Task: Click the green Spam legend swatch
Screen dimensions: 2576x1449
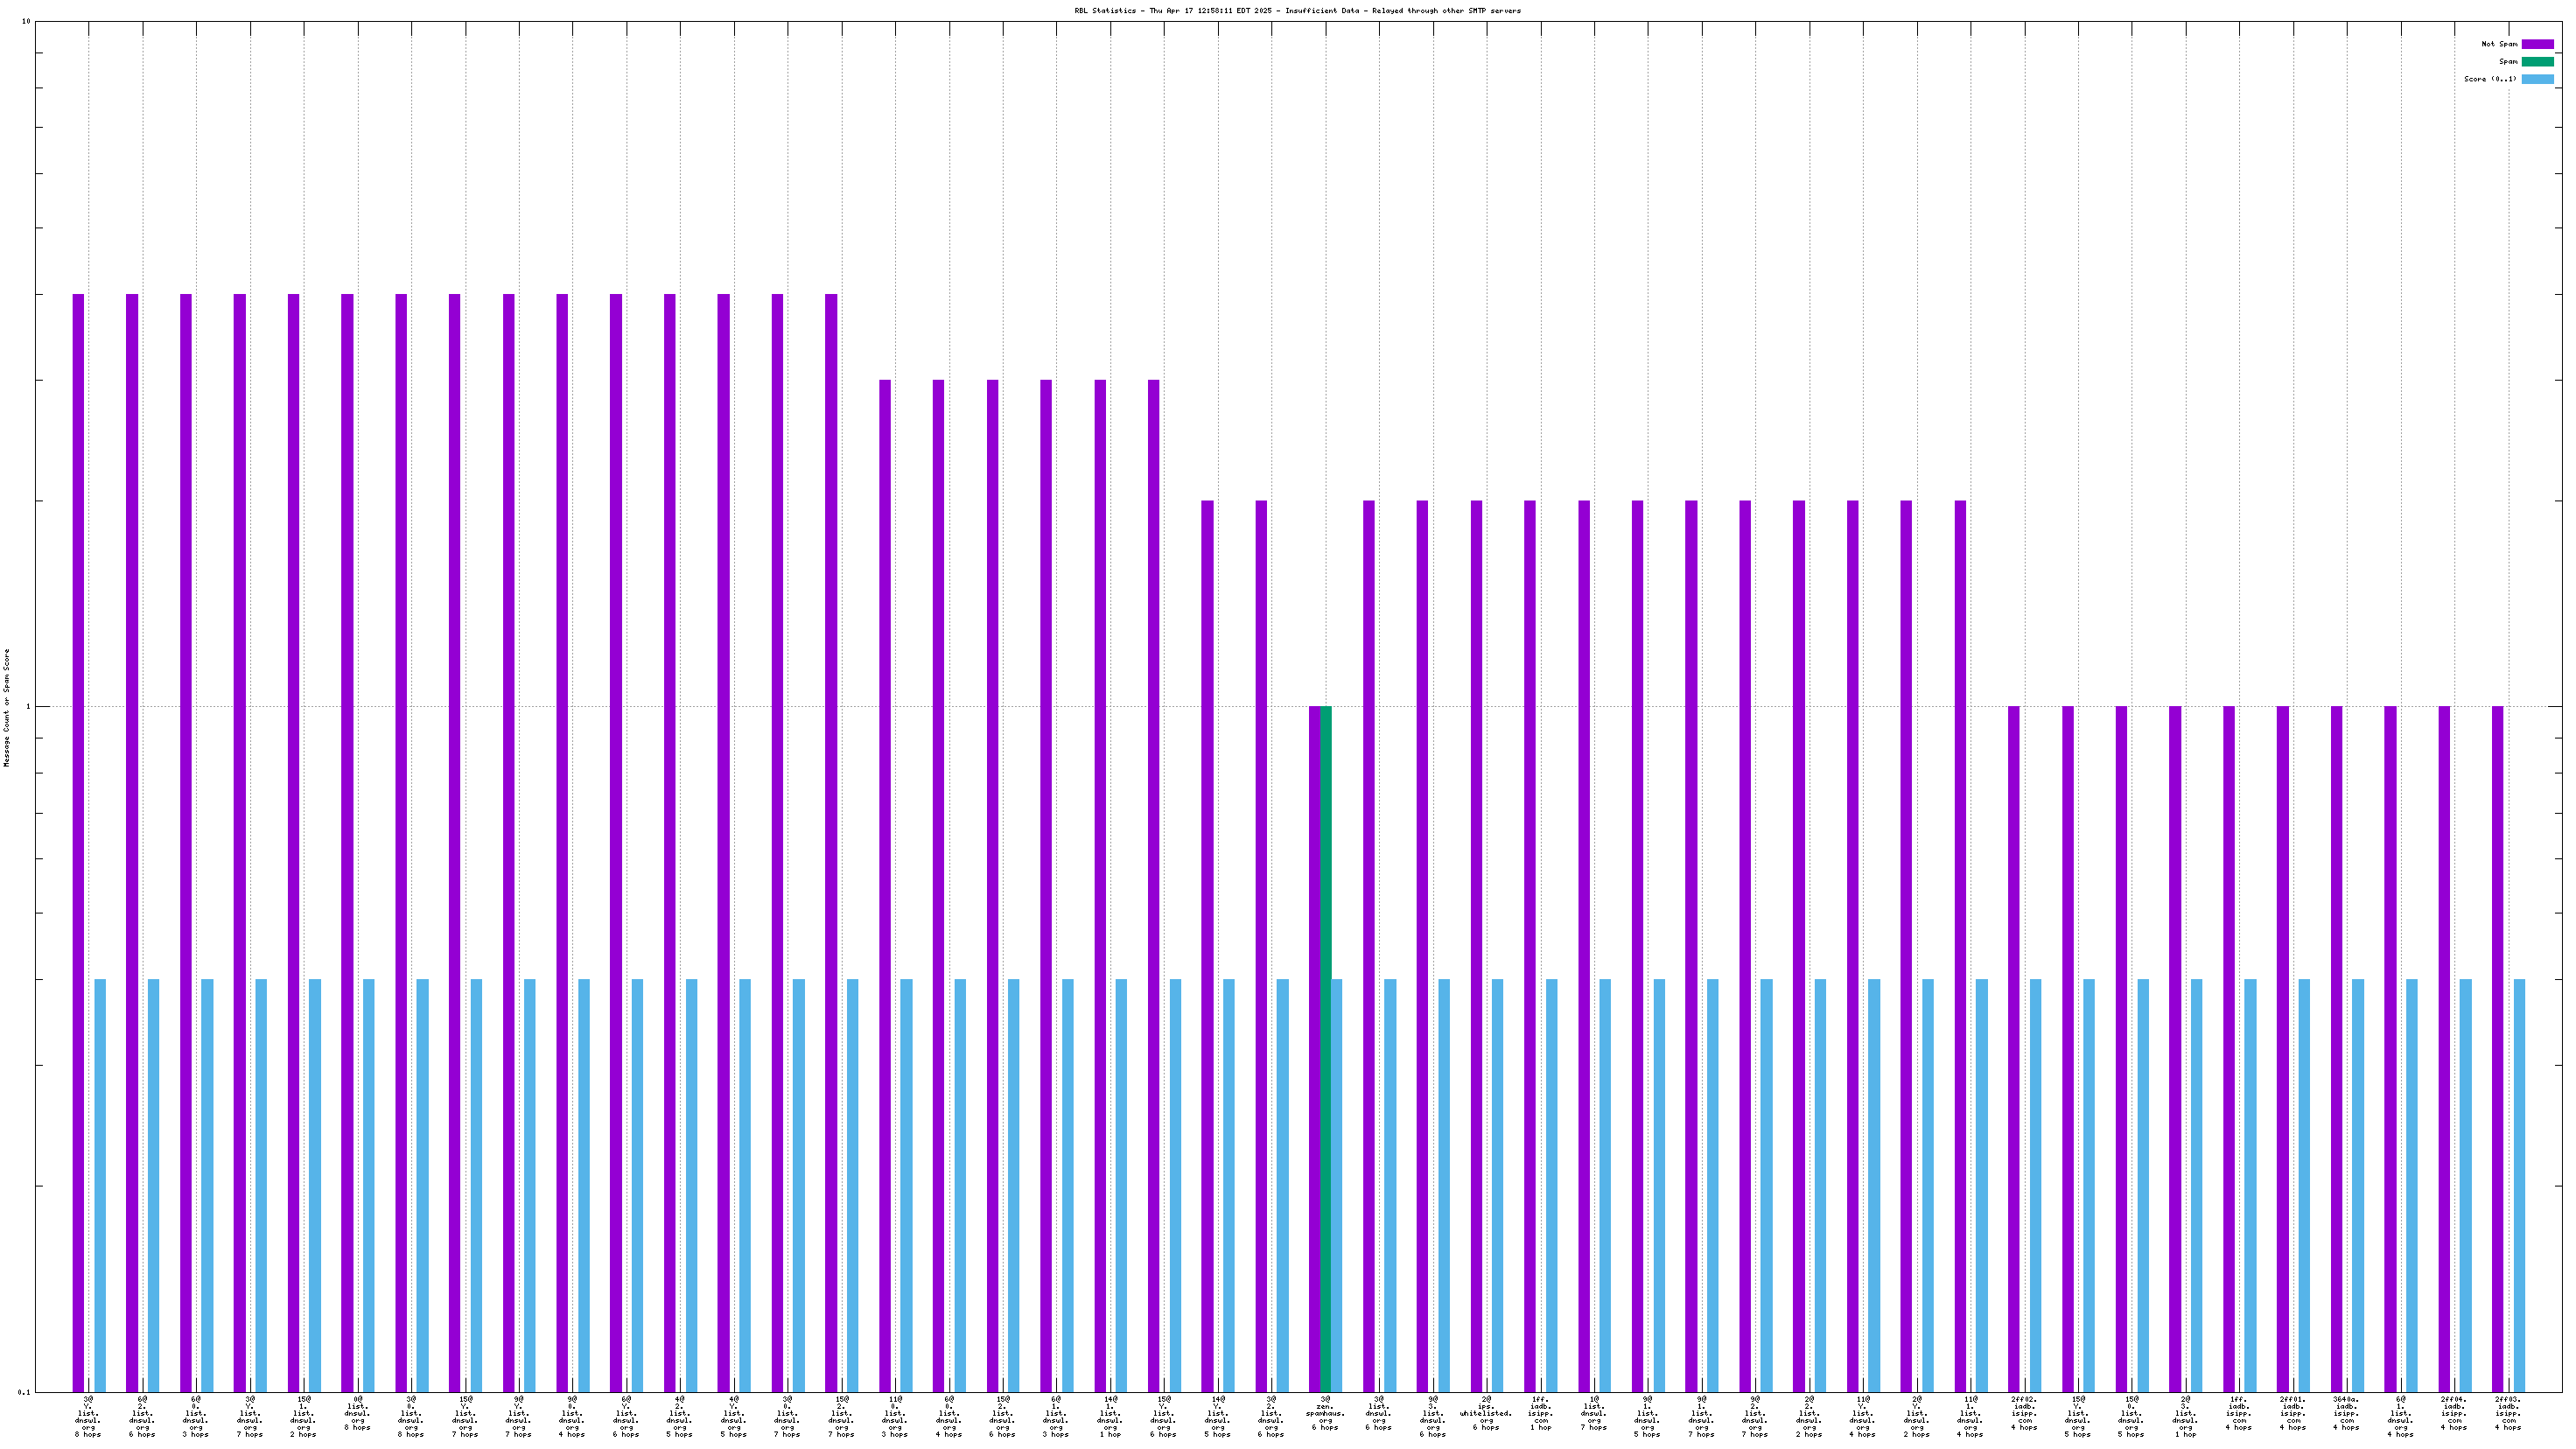Action: (2537, 62)
